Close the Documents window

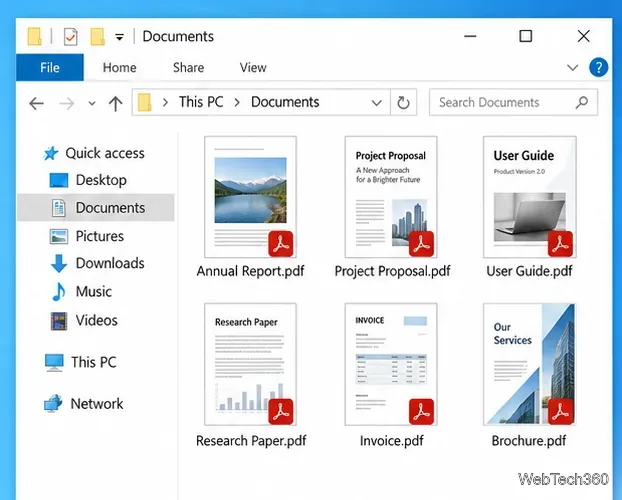(584, 36)
